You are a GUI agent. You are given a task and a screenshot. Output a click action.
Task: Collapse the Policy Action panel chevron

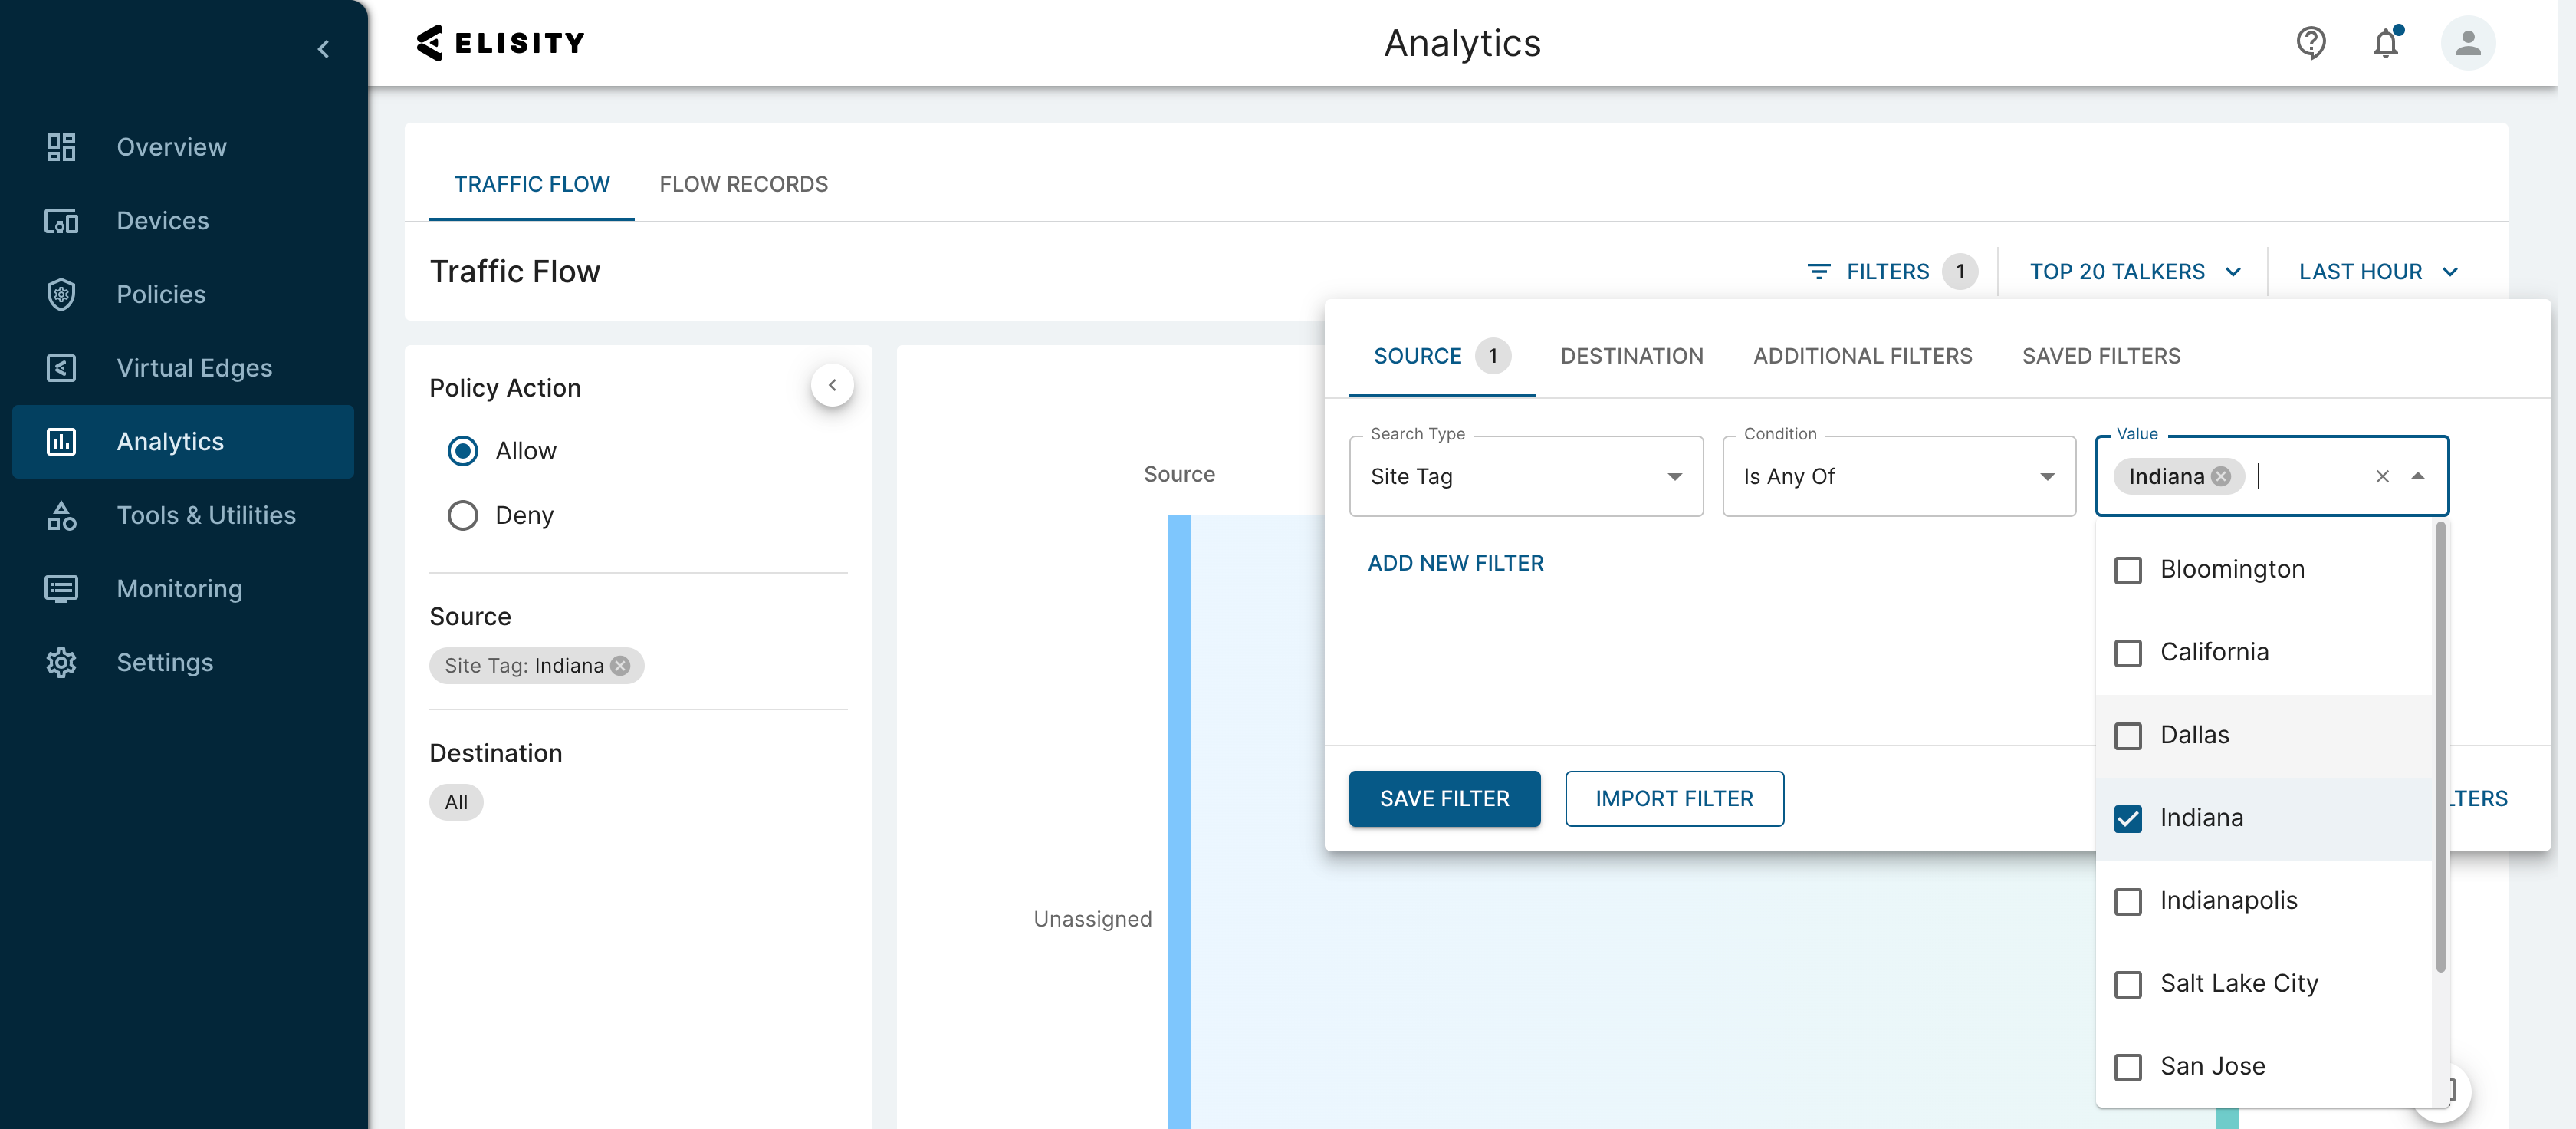tap(832, 385)
